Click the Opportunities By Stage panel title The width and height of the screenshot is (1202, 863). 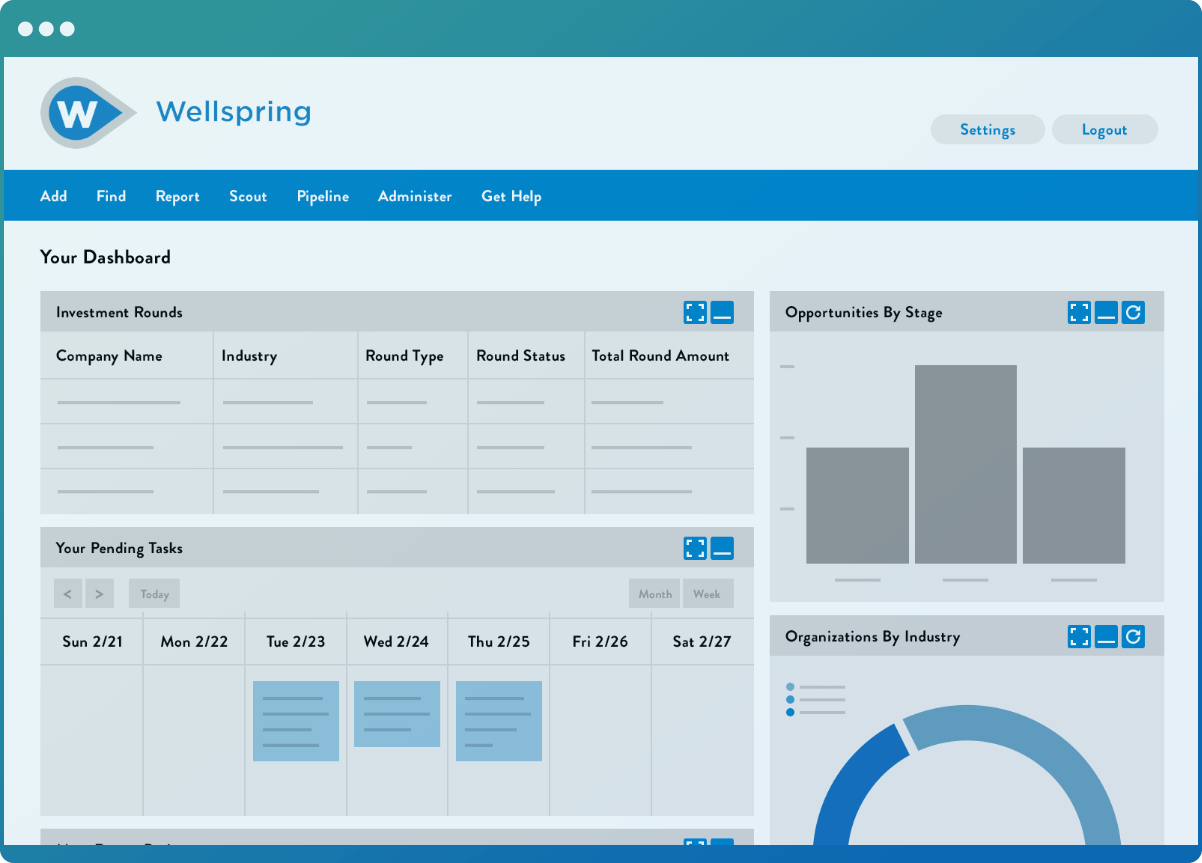(864, 312)
